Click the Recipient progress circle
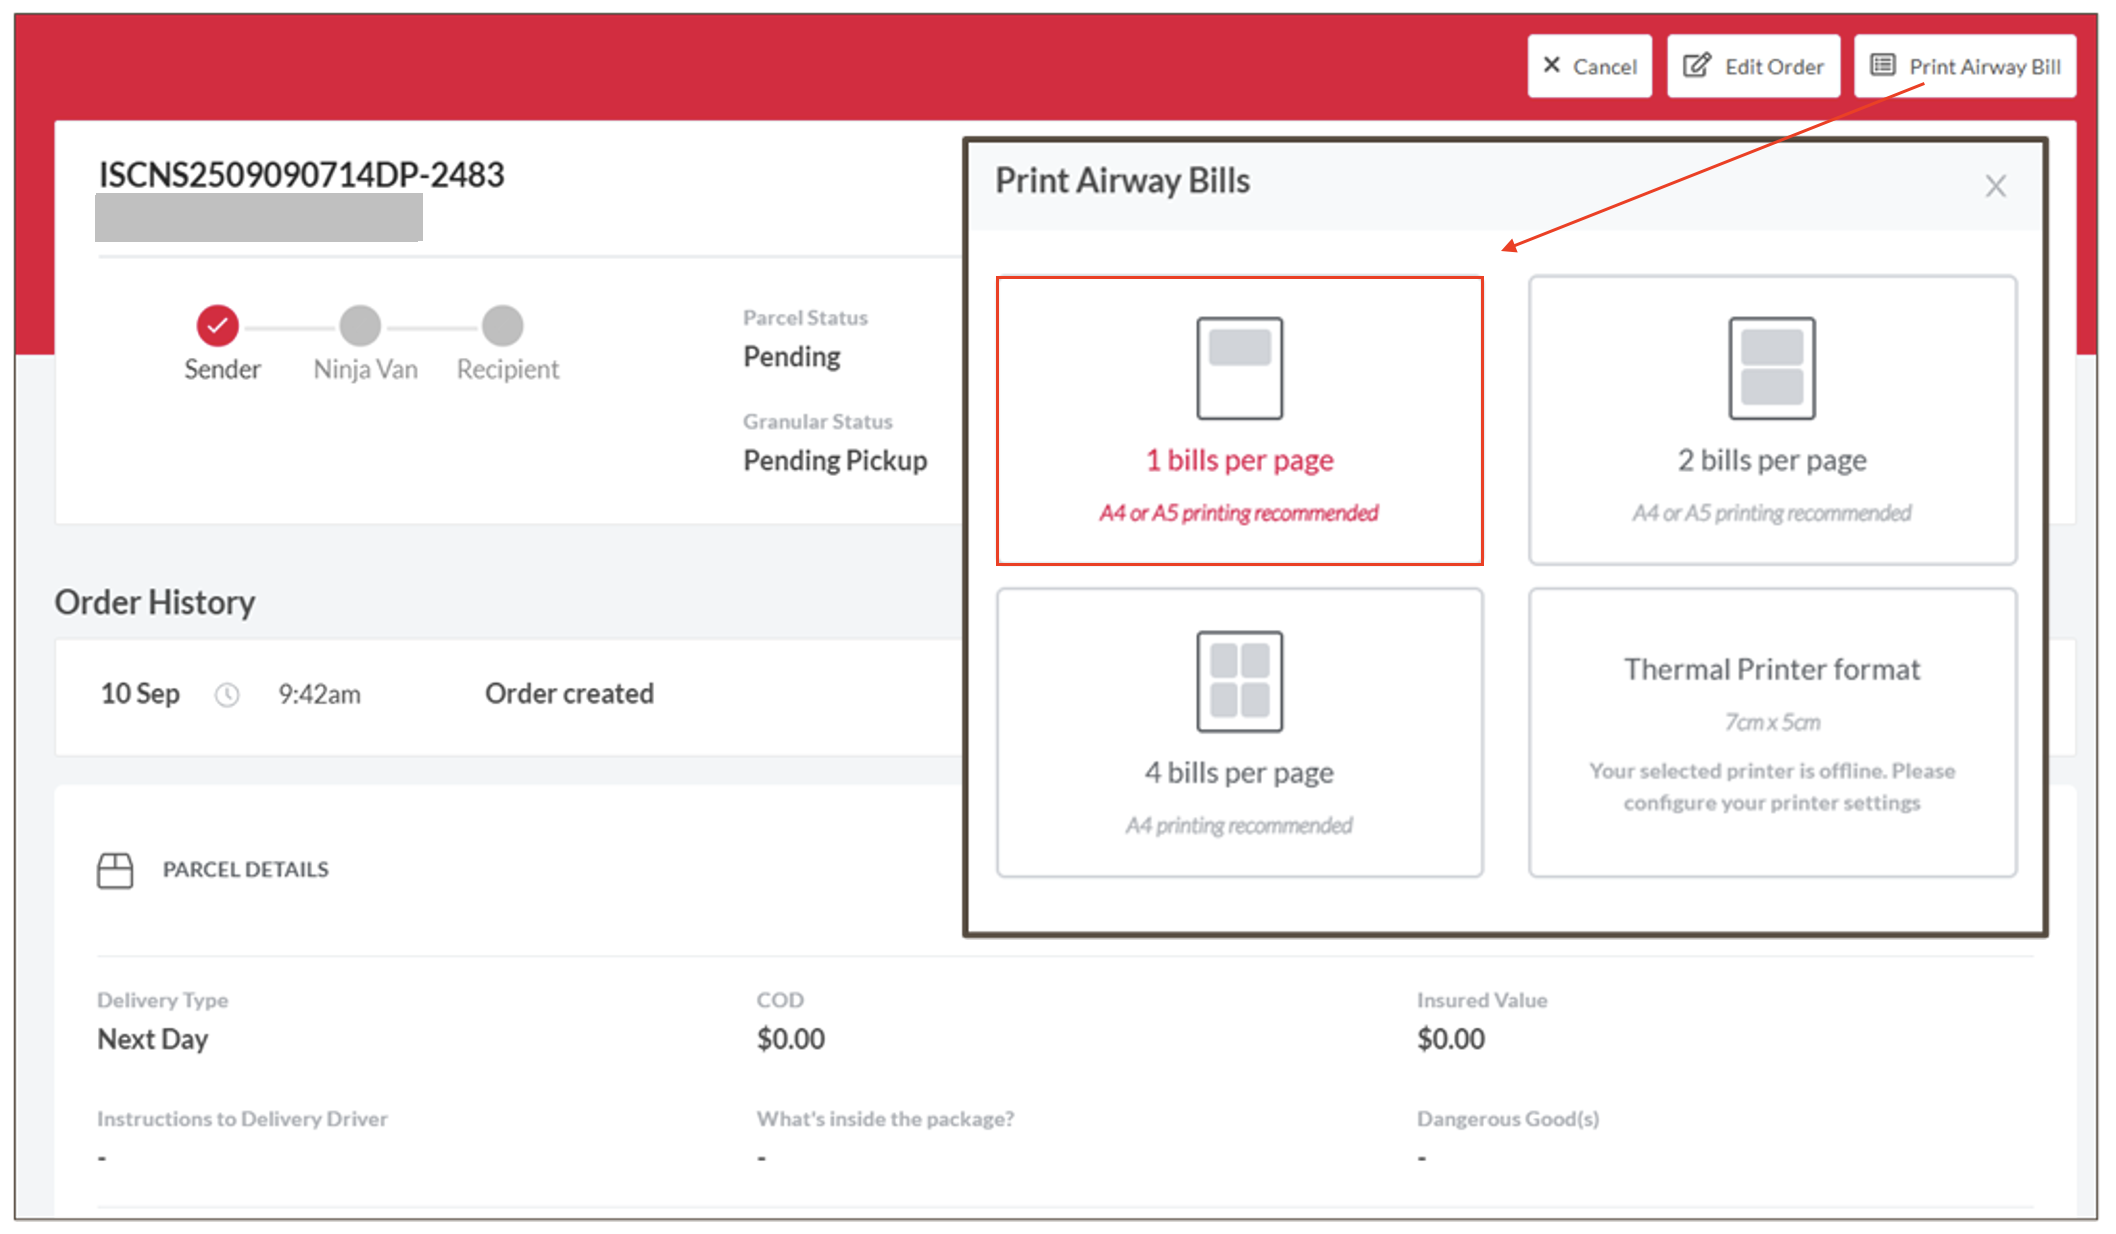 coord(503,325)
